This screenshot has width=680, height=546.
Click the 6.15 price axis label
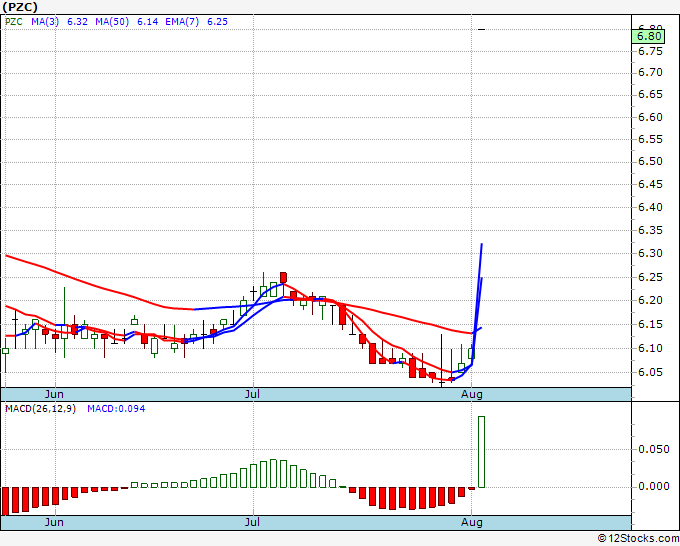point(650,324)
